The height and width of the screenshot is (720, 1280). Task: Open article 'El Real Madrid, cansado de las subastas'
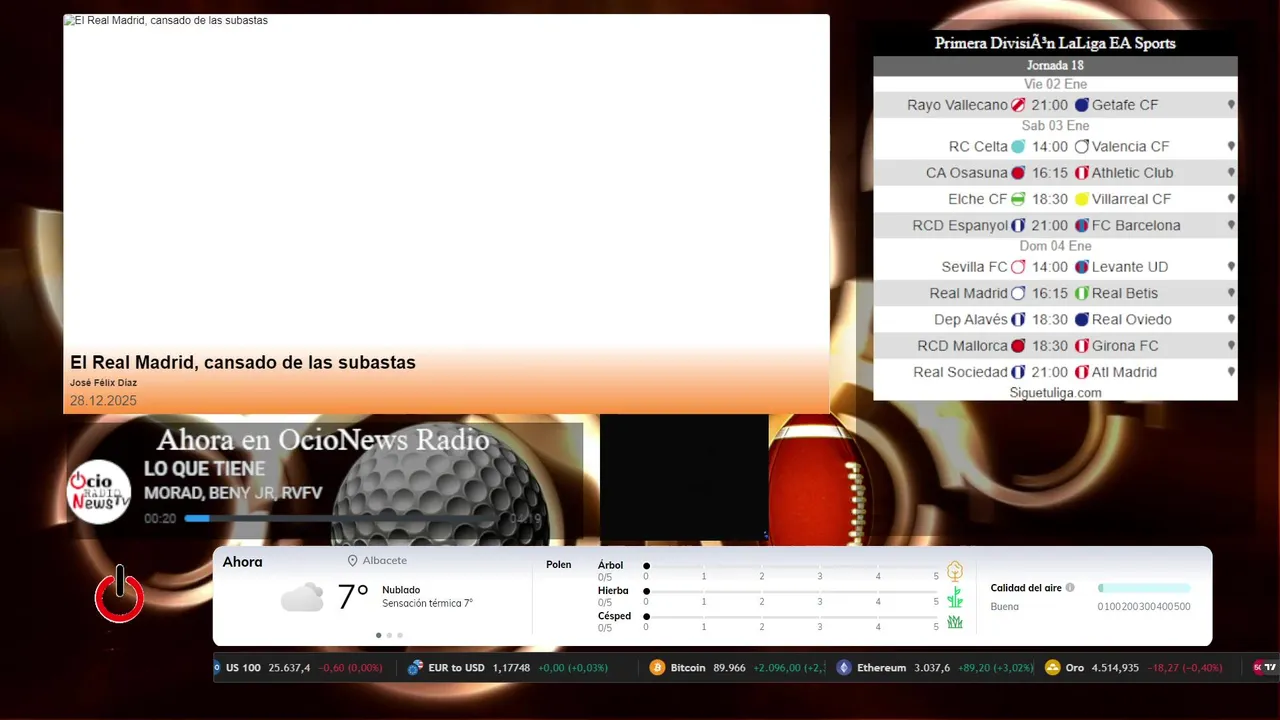click(243, 362)
